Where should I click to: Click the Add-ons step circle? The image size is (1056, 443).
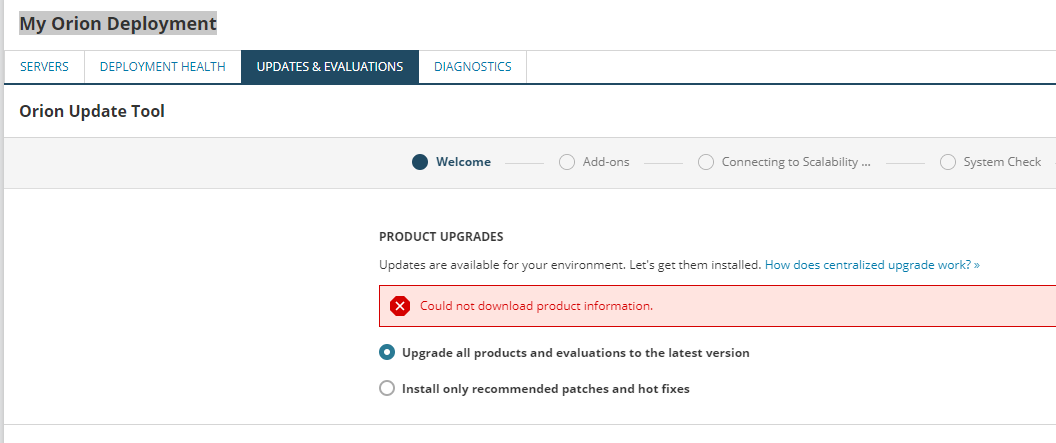(567, 162)
